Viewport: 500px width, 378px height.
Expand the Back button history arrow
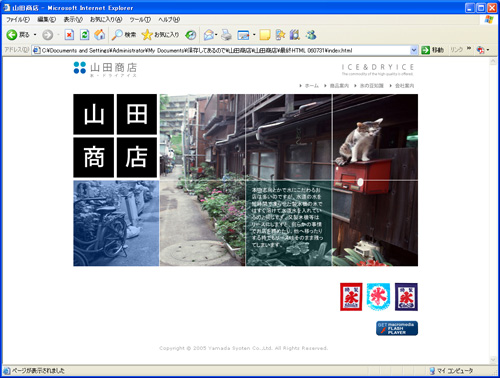click(35, 35)
